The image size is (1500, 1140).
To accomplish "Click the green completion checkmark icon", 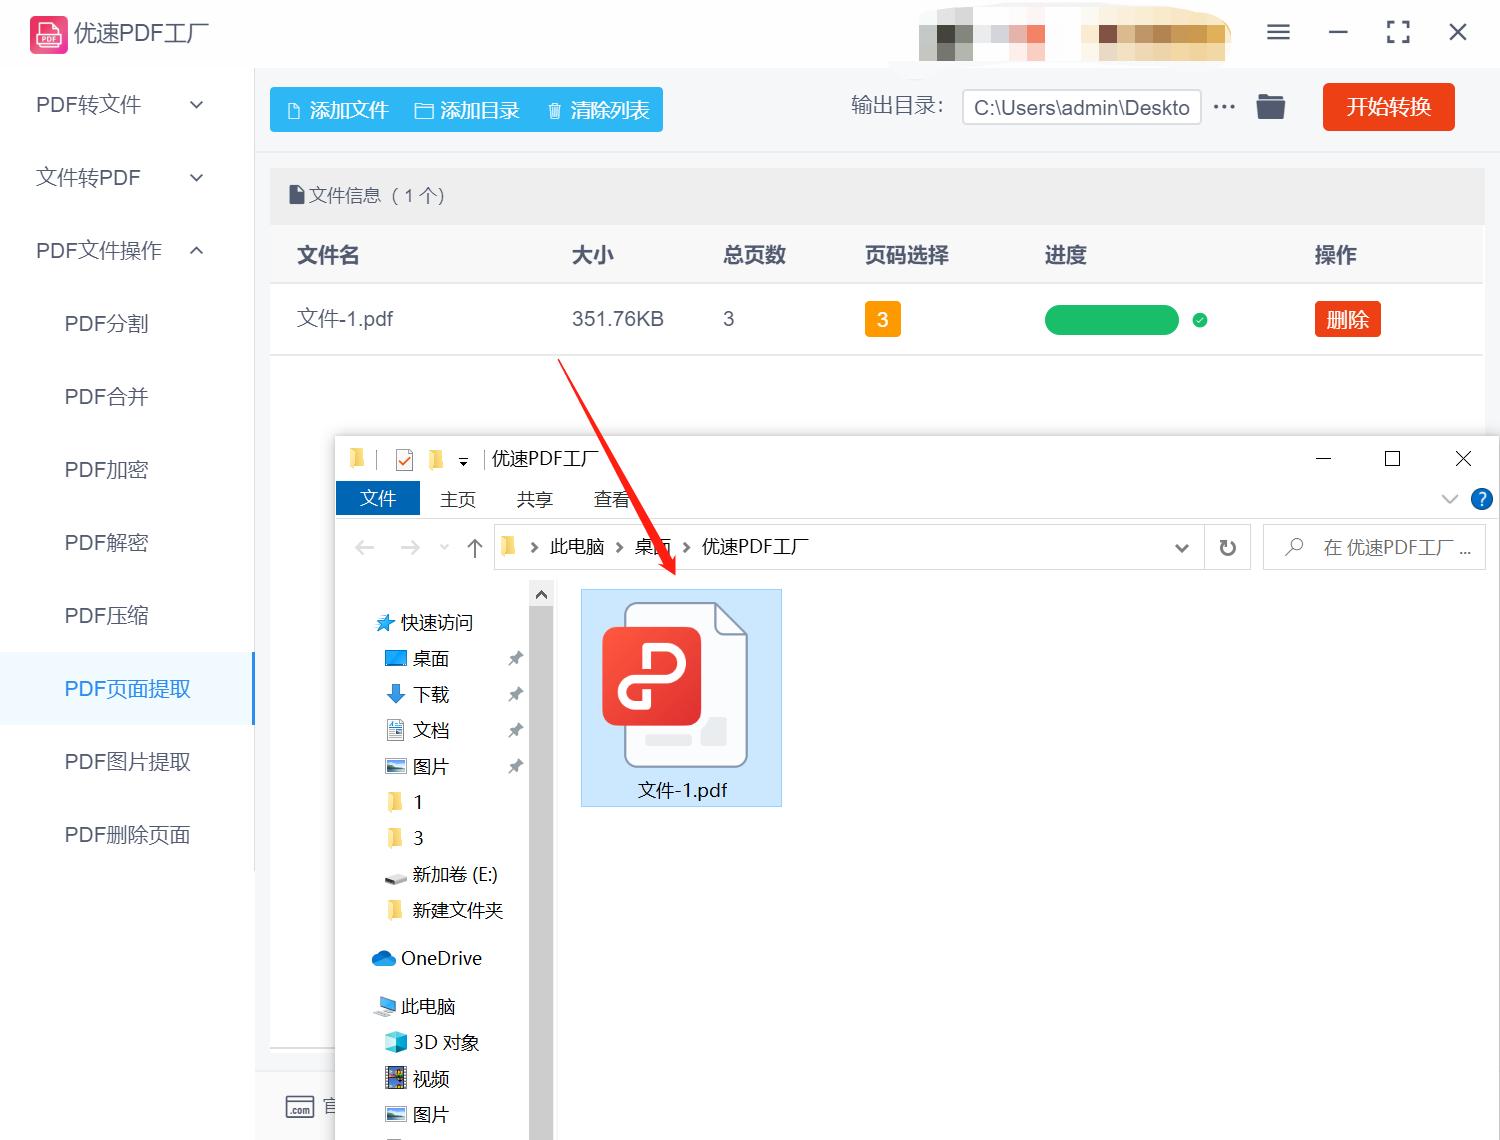I will point(1199,320).
